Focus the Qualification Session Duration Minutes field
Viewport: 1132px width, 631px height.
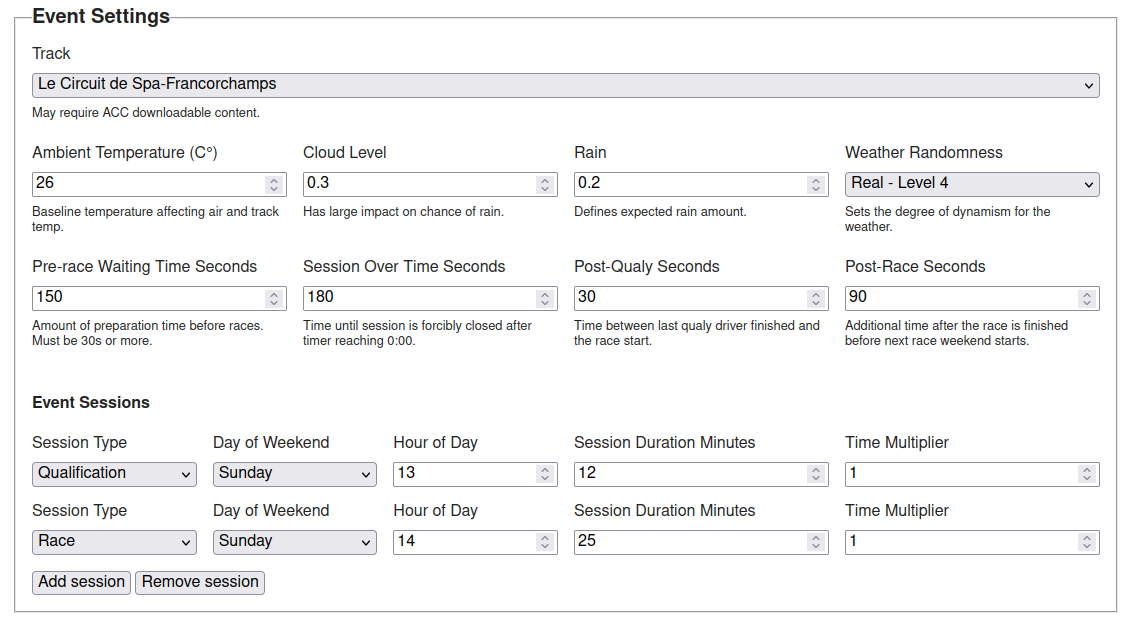[688, 474]
